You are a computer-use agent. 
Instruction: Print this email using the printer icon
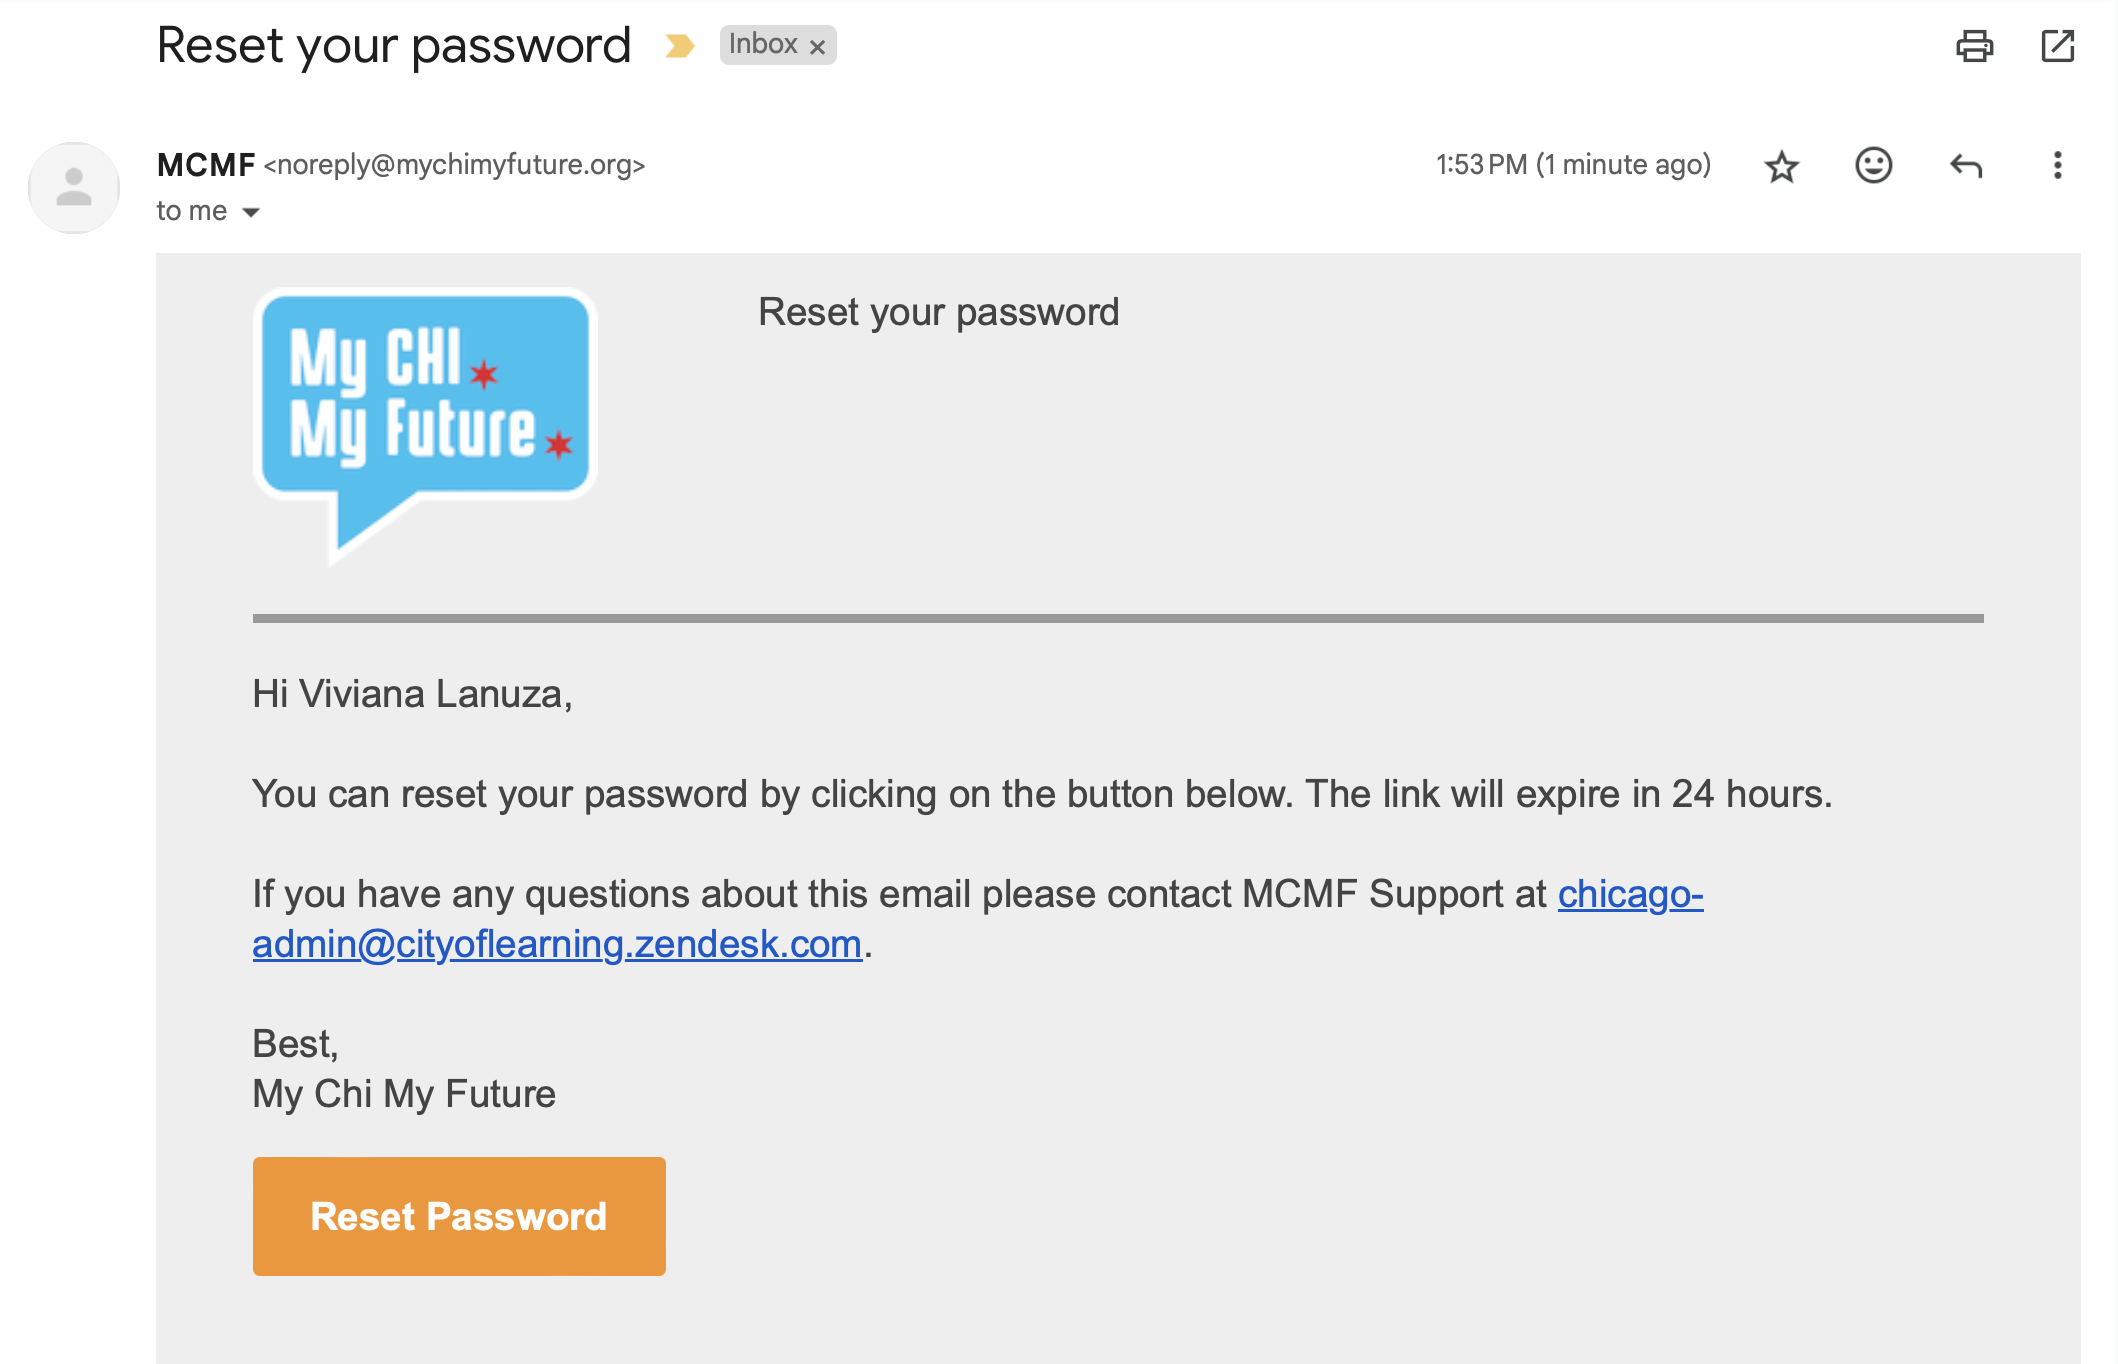coord(1974,46)
